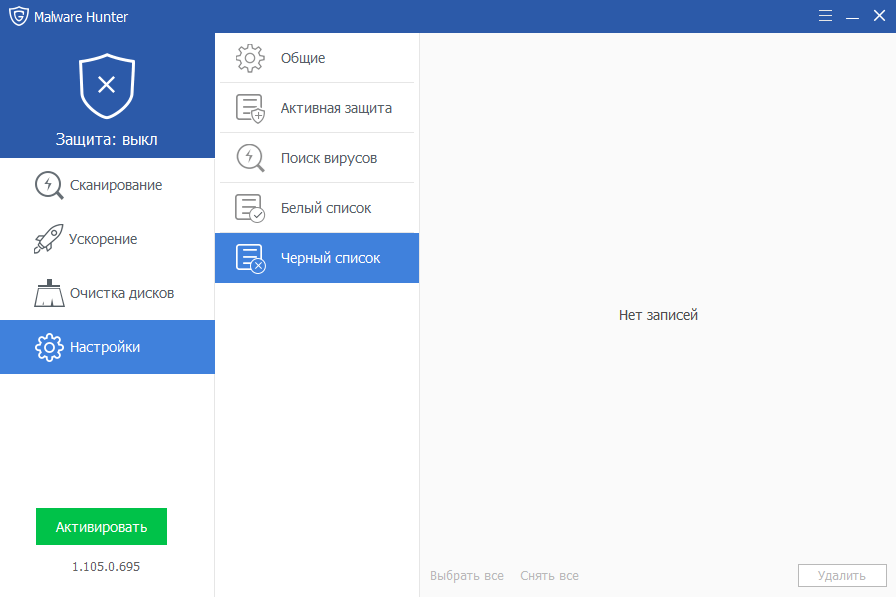The height and width of the screenshot is (597, 896).
Task: Click the Нет записей message
Action: (658, 315)
